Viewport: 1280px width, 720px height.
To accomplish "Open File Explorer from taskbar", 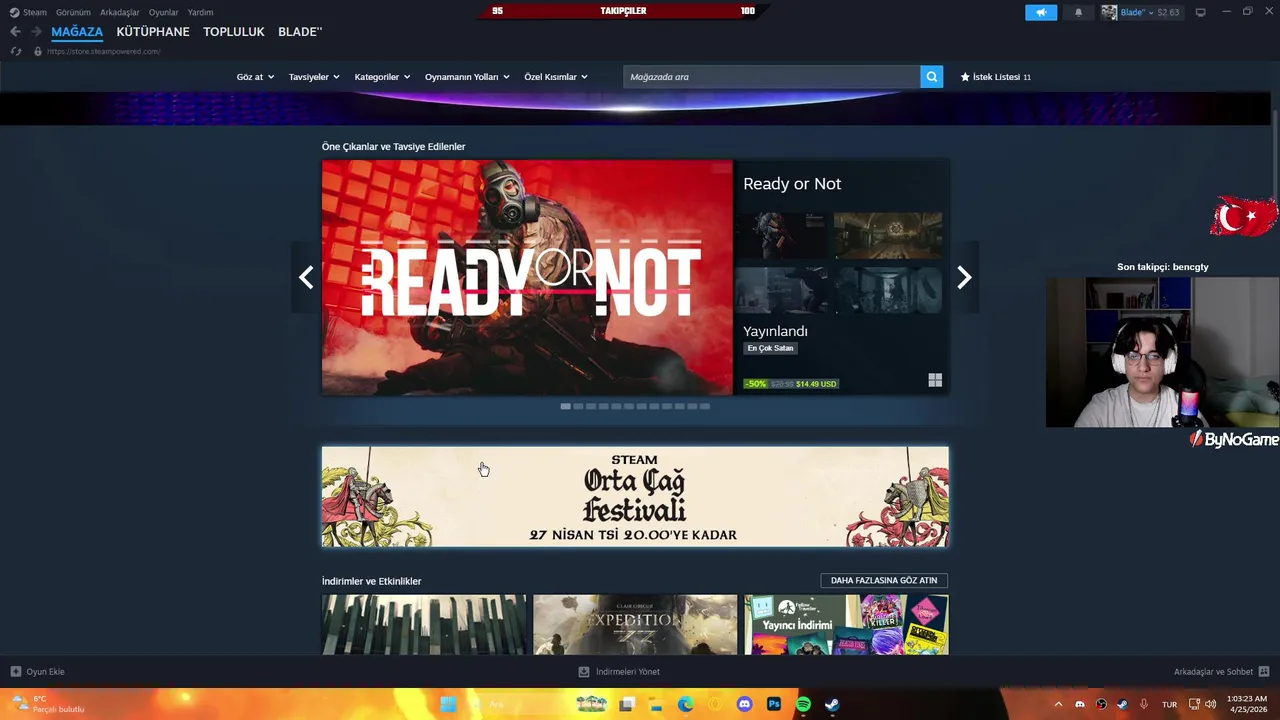I will click(656, 704).
